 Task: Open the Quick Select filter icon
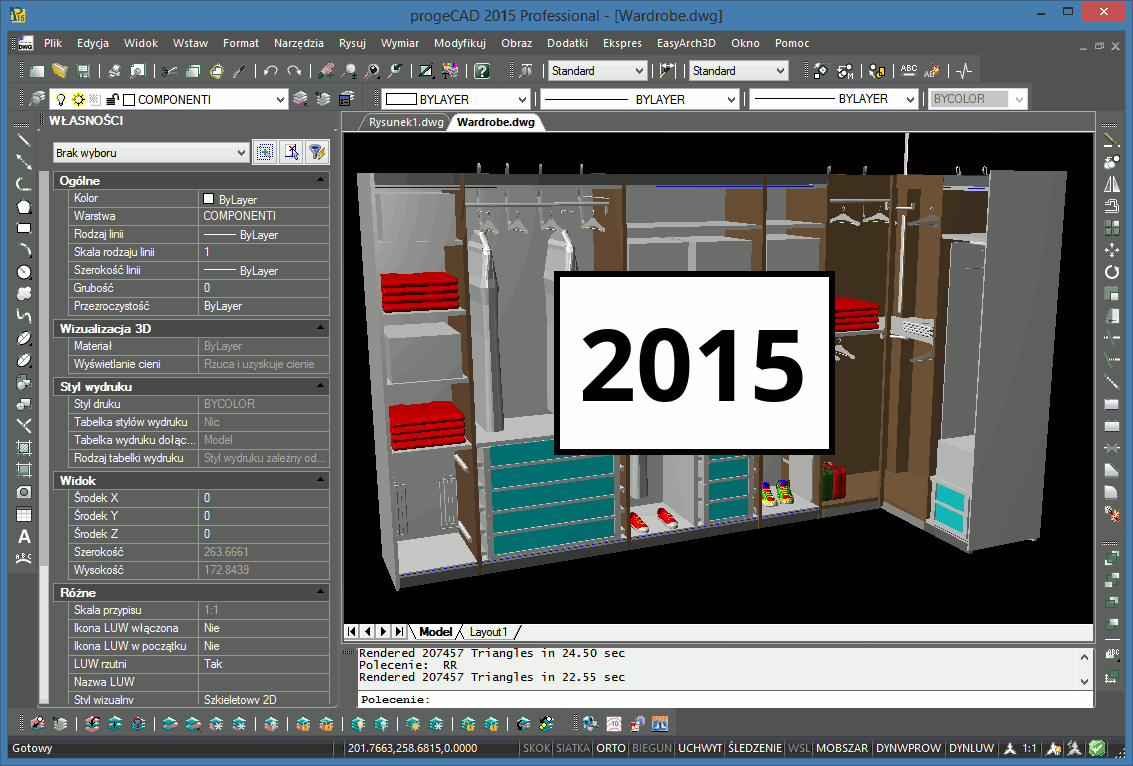click(x=316, y=152)
